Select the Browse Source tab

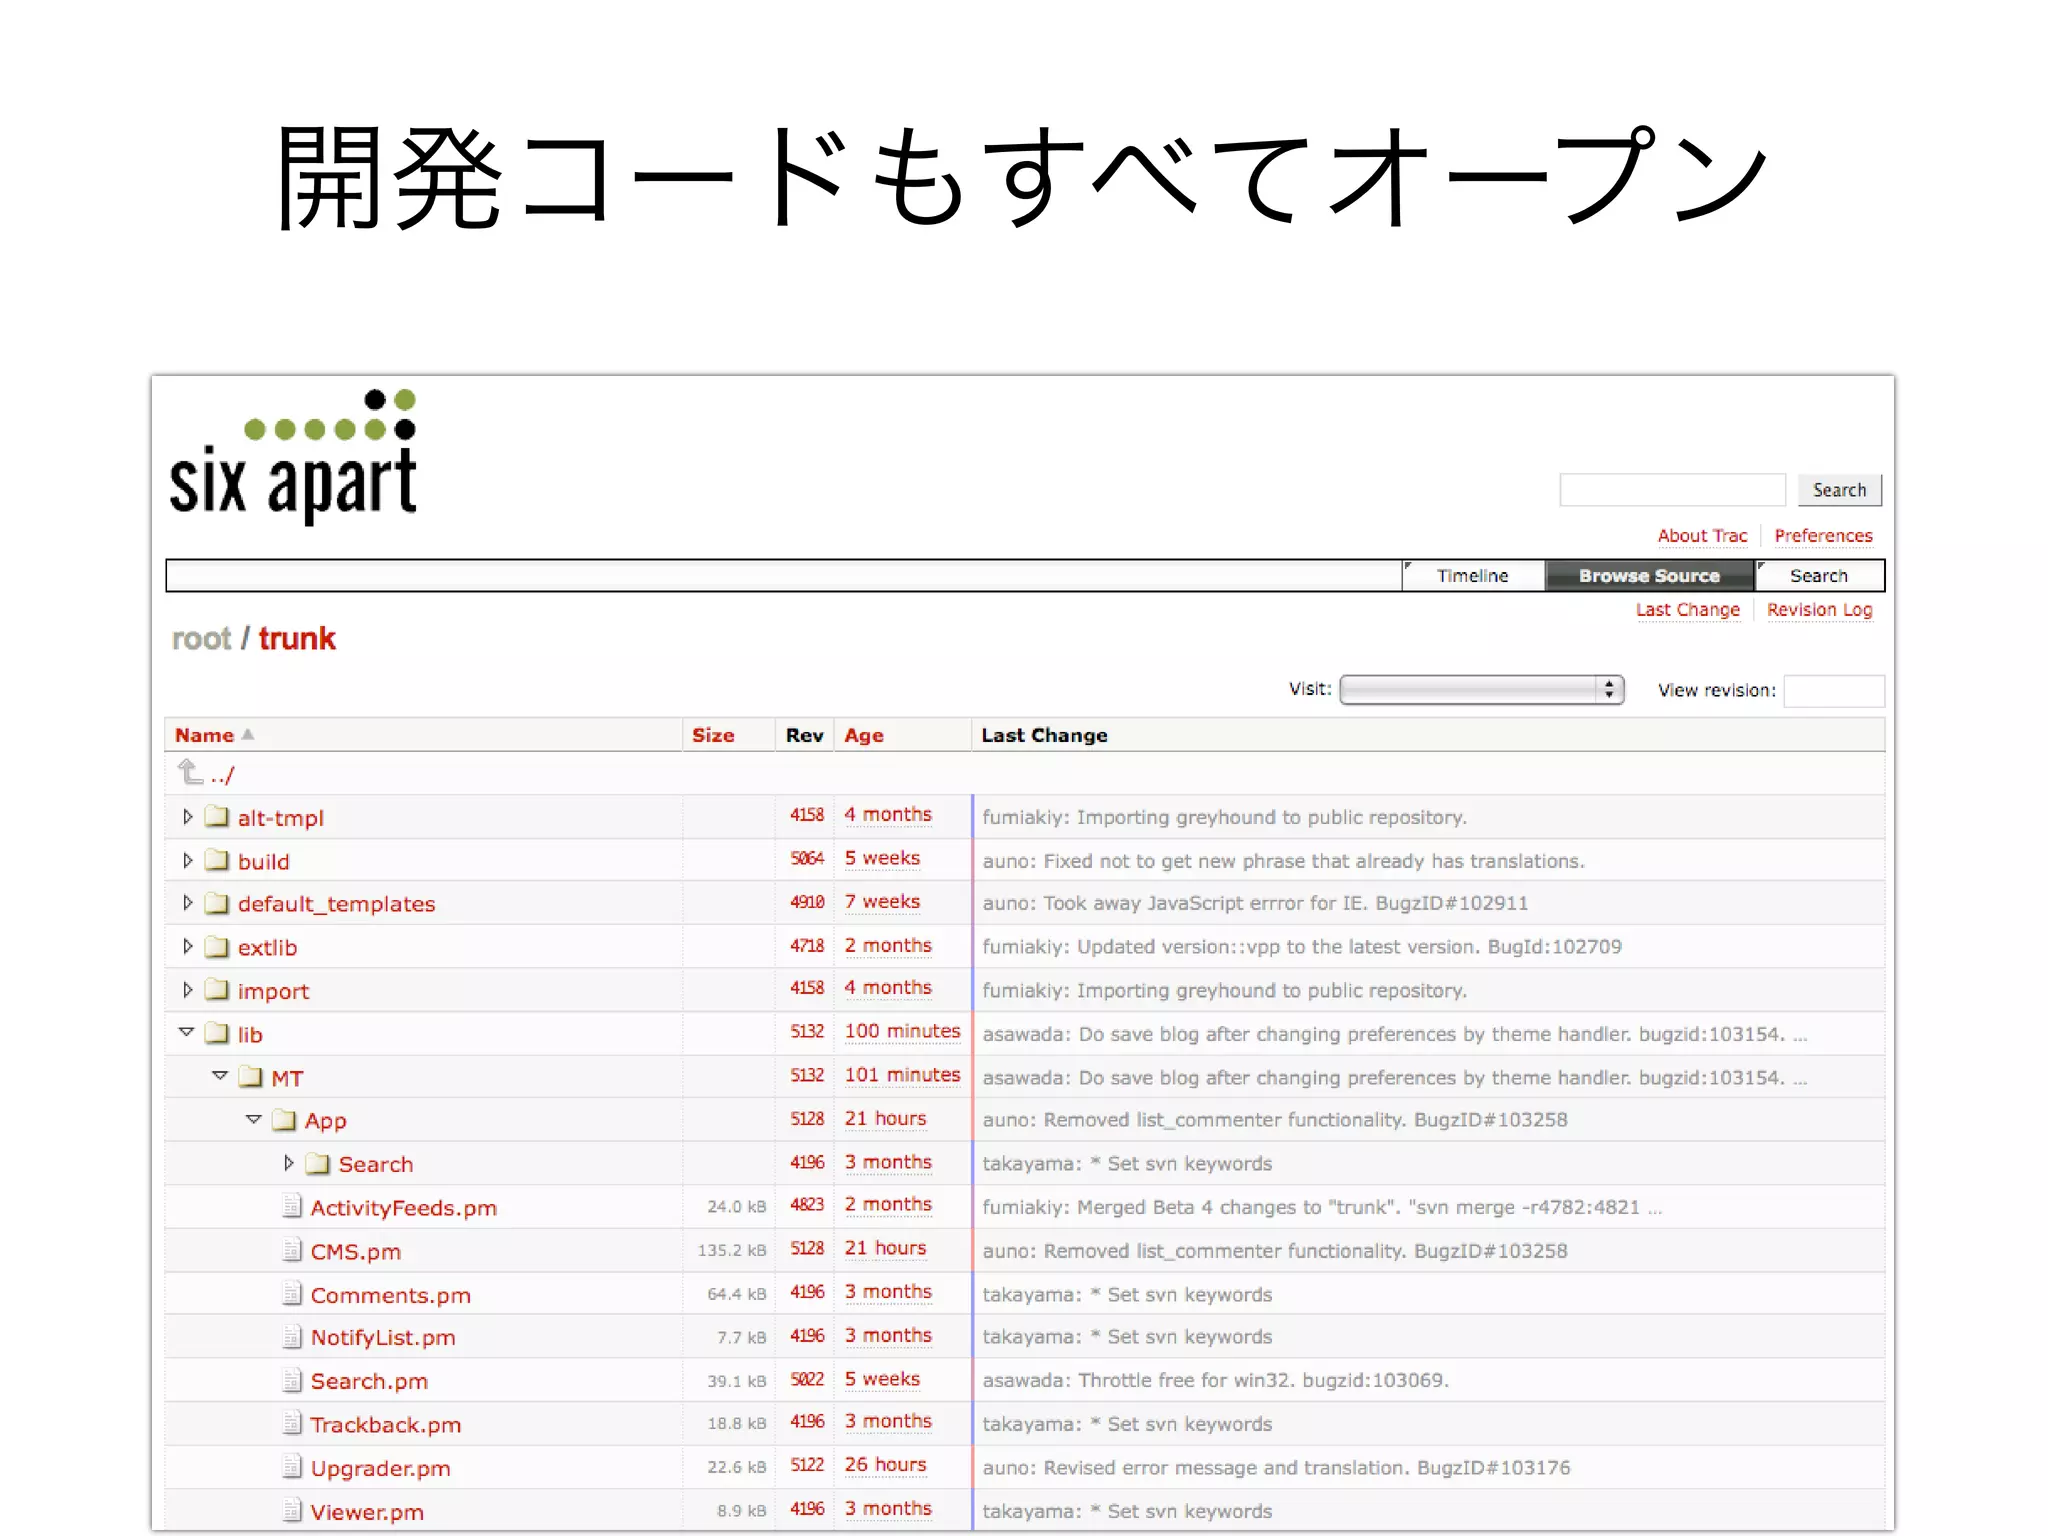tap(1649, 576)
